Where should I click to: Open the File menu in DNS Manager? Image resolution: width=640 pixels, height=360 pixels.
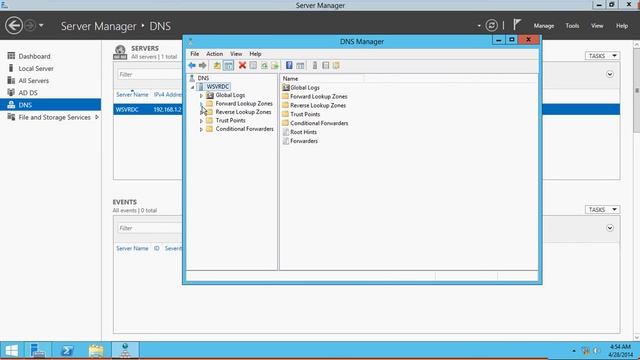(x=195, y=54)
